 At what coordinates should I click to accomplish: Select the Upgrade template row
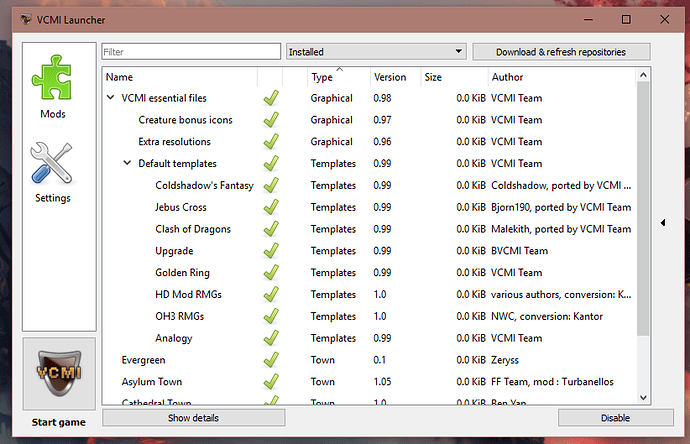click(x=369, y=251)
